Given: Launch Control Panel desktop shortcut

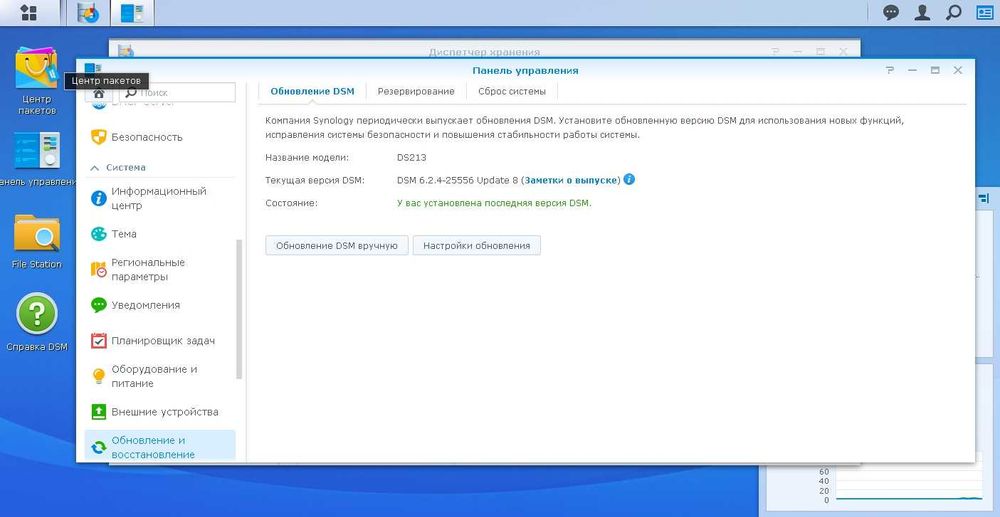Looking at the screenshot, I should 36,159.
